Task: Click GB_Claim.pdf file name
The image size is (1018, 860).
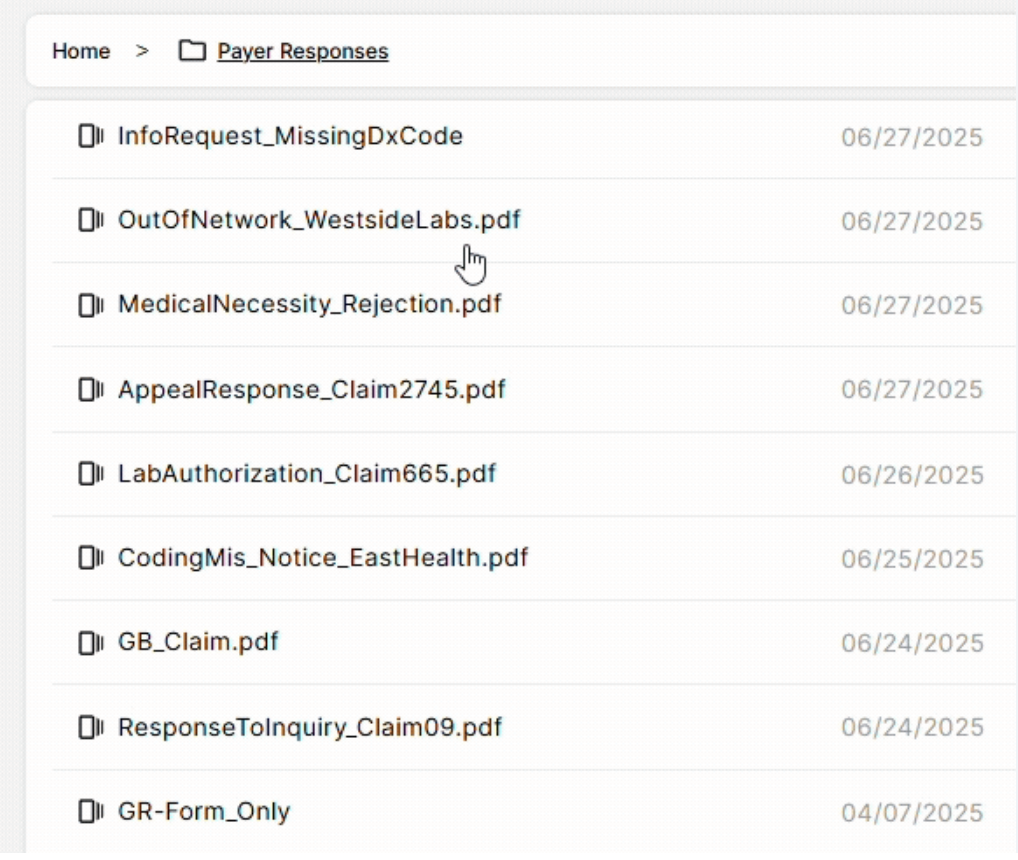Action: point(198,642)
